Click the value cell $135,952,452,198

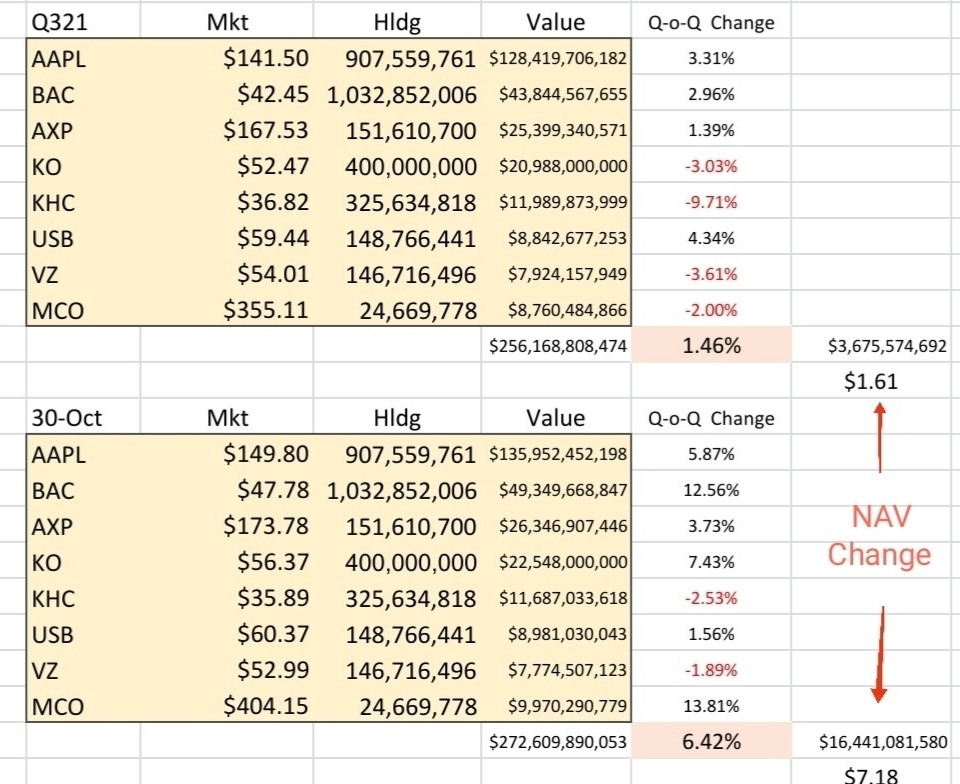(558, 454)
